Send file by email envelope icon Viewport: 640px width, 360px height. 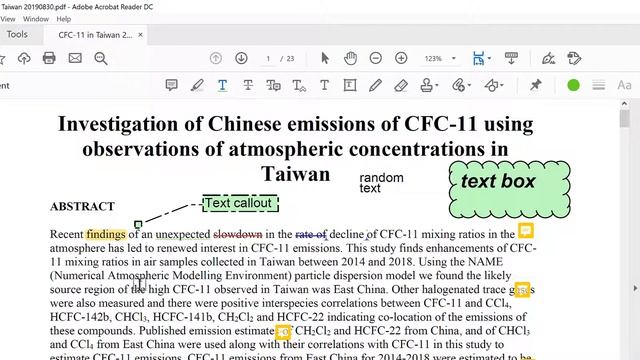coord(75,58)
